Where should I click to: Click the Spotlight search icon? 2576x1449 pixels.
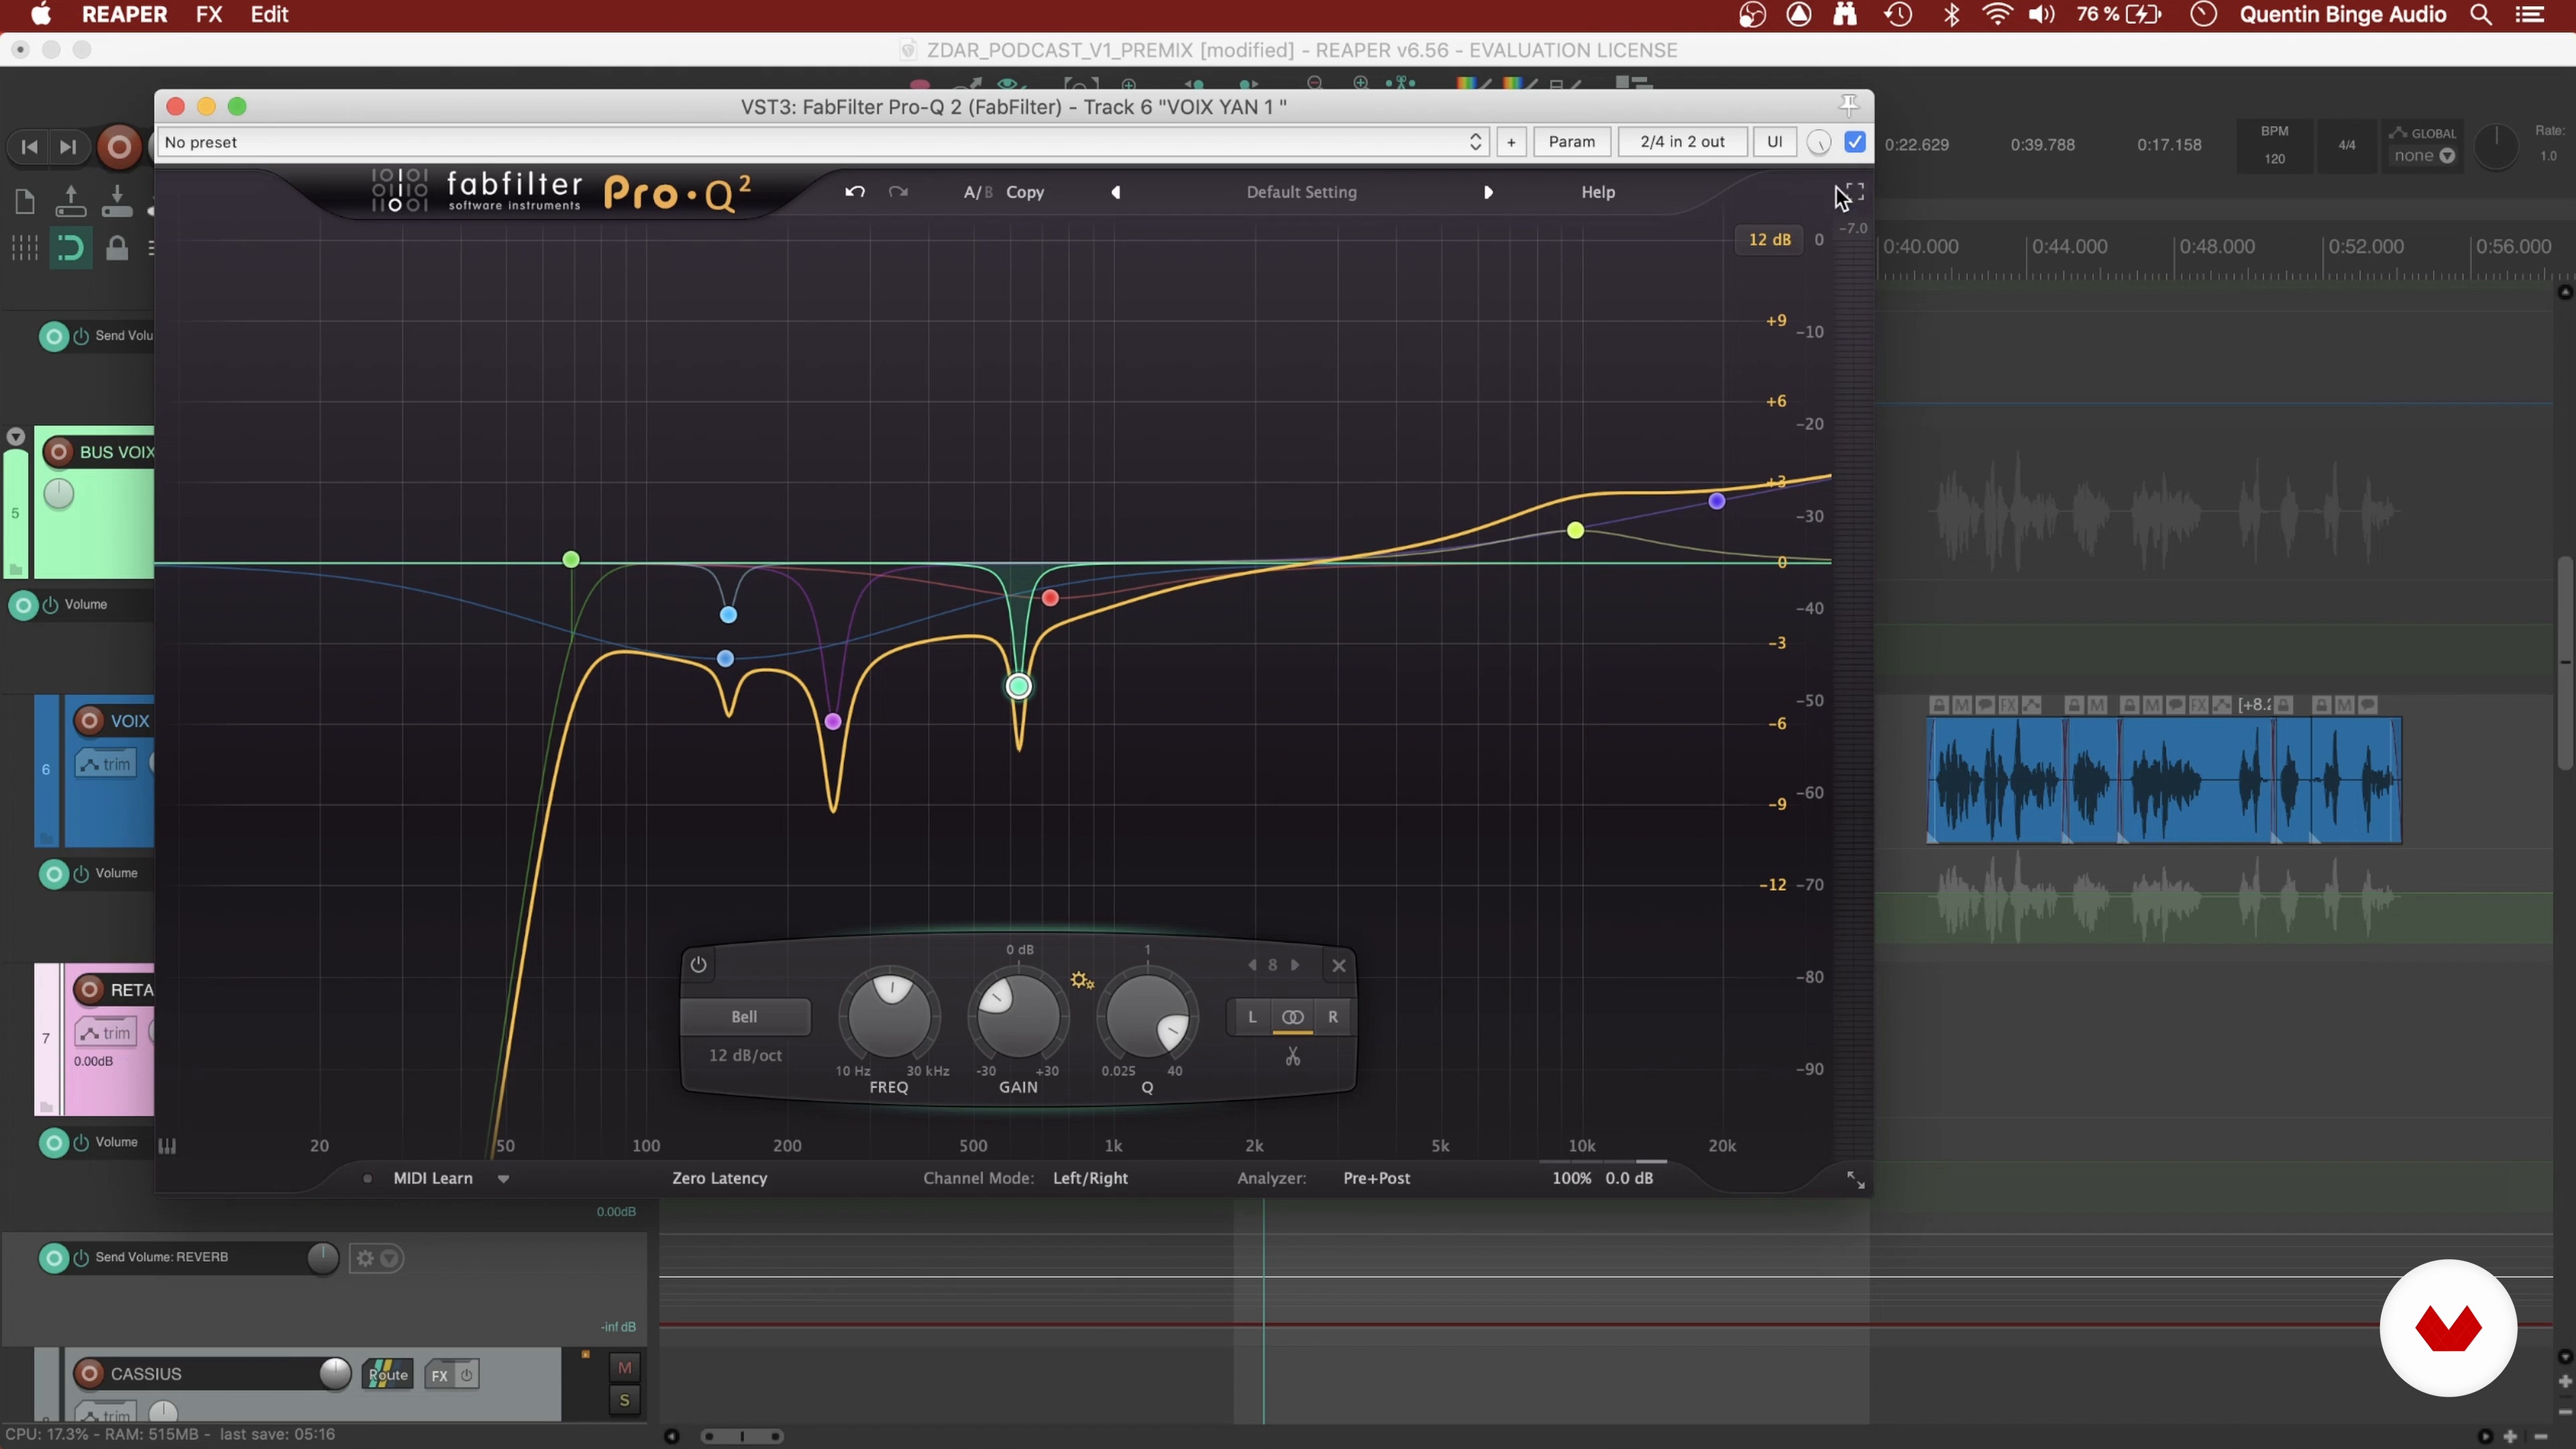coord(2481,15)
